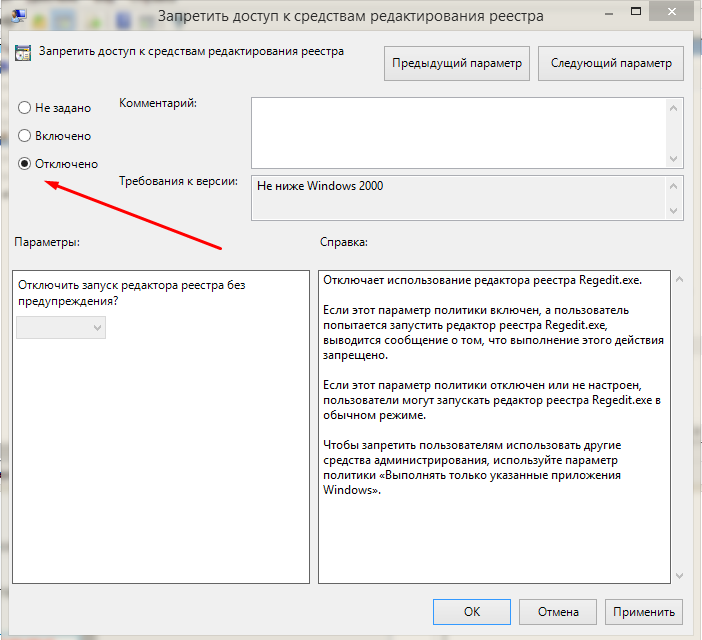Click the up arrow of the comment scrollbar

coord(675,106)
